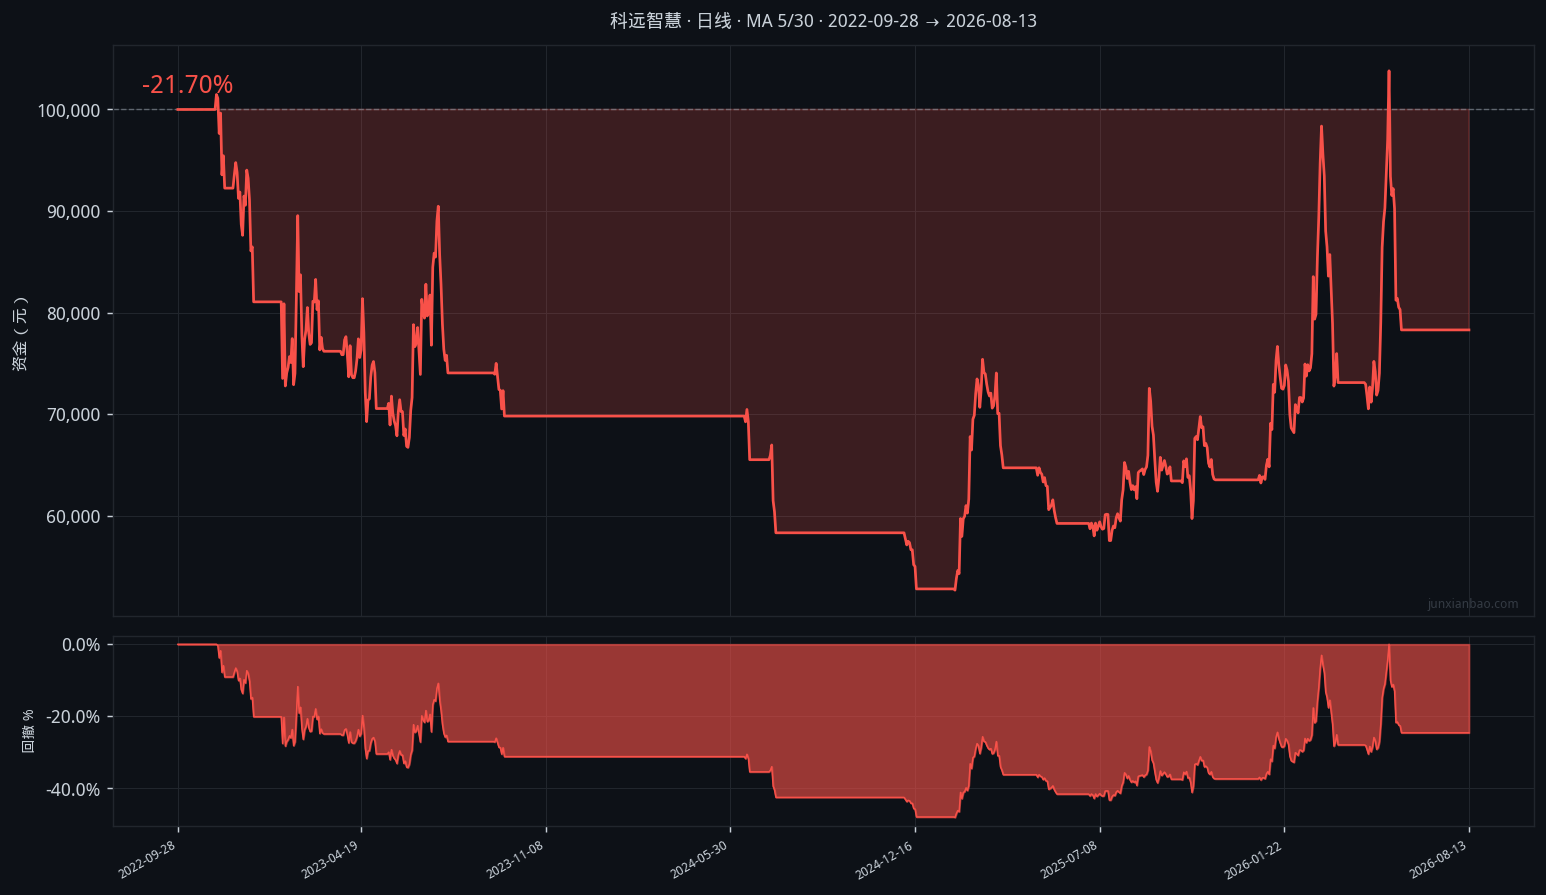
Task: Click the -21.70% return label
Action: [x=187, y=85]
